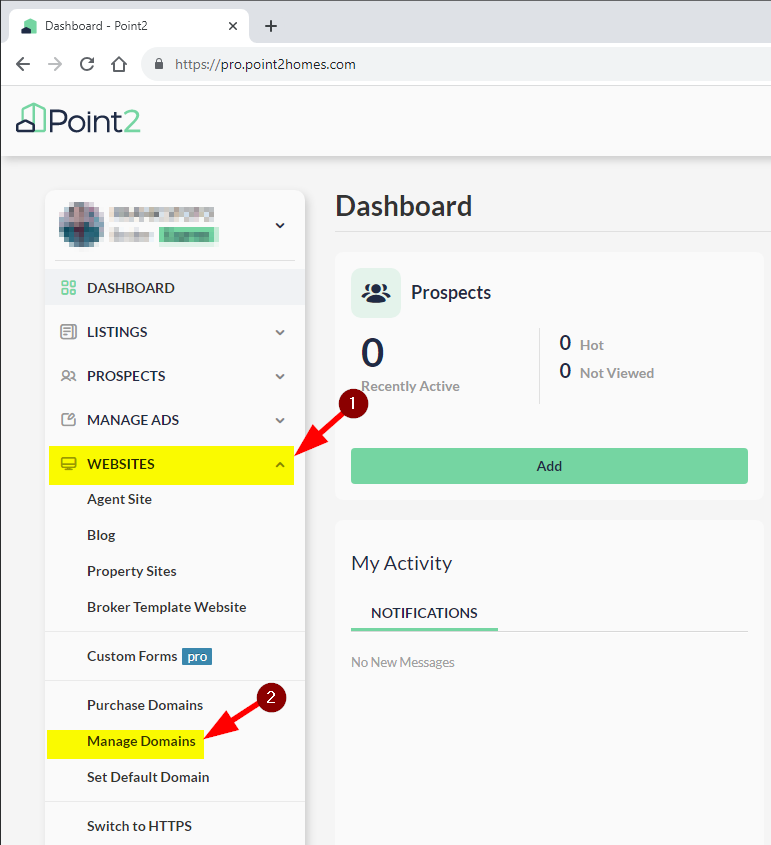Click the address bar URL field
This screenshot has width=771, height=845.
coord(456,65)
